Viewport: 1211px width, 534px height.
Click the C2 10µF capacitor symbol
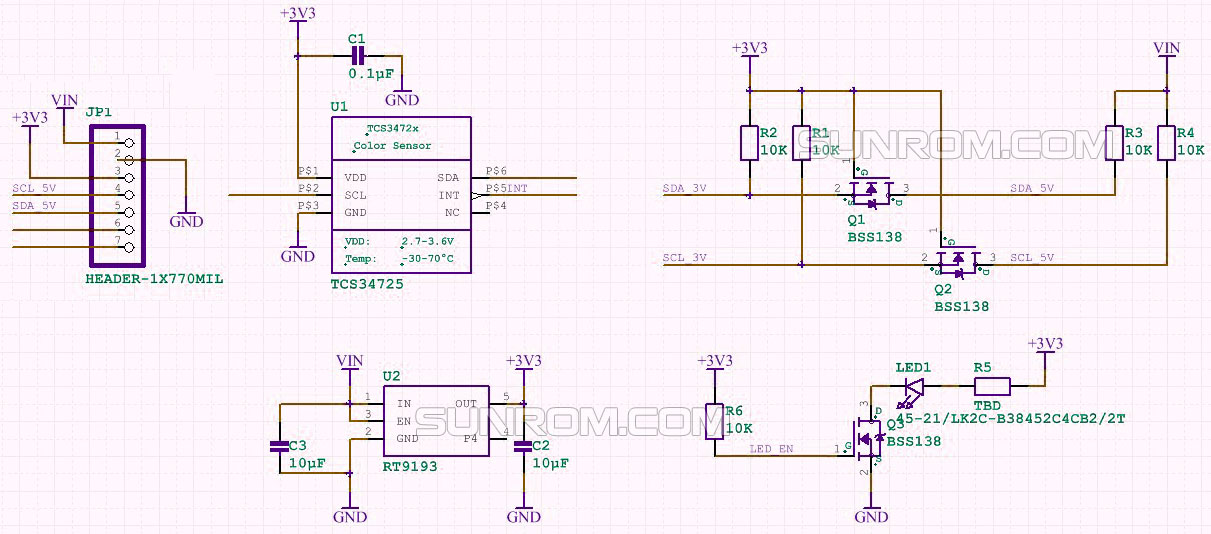[x=521, y=447]
